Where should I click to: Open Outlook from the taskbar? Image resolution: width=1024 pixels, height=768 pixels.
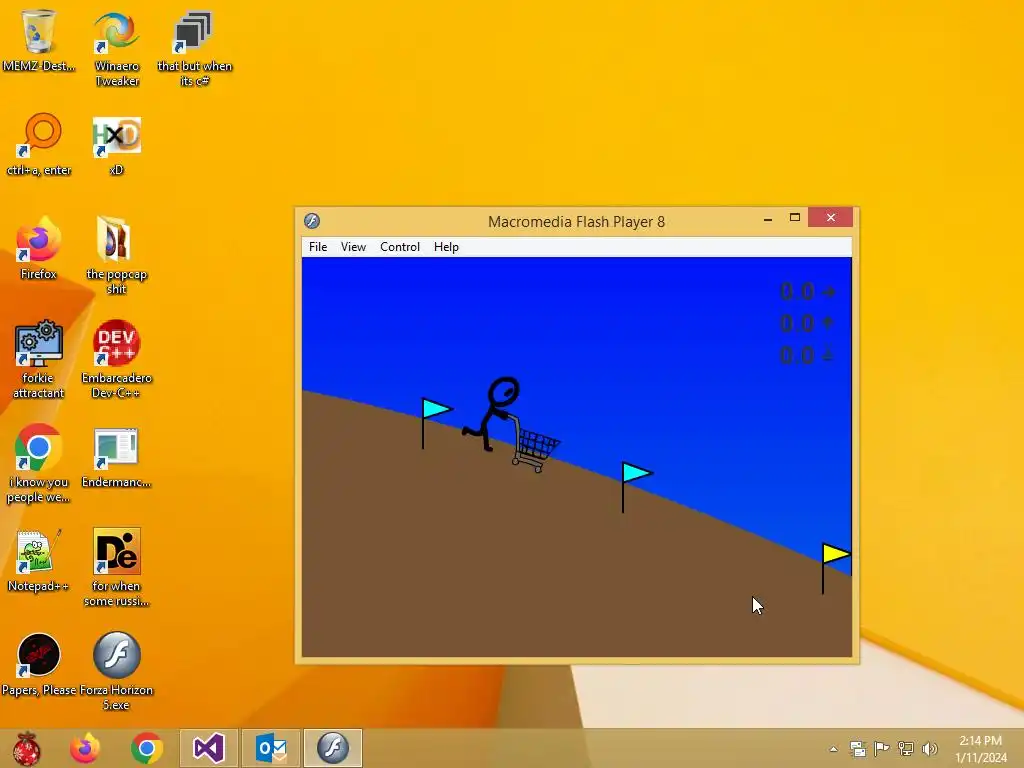click(x=271, y=748)
